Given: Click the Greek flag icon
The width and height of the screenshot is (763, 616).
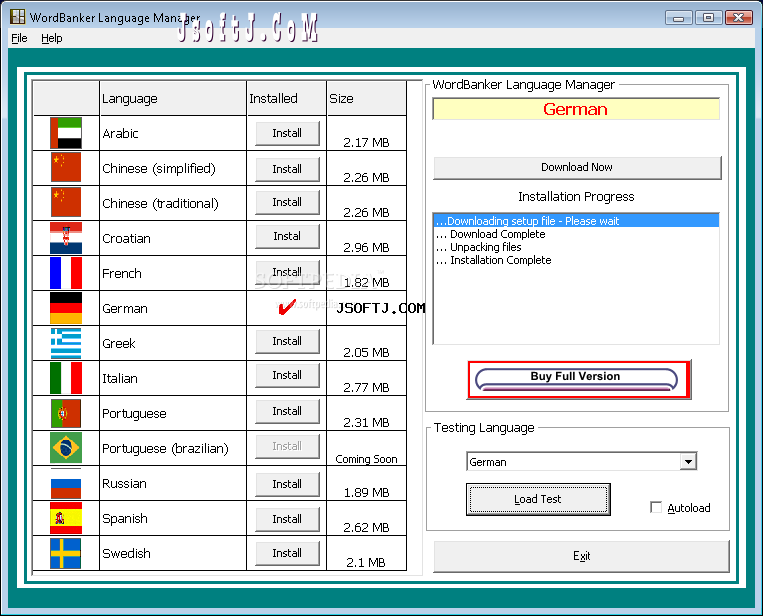Looking at the screenshot, I should pyautogui.click(x=66, y=343).
